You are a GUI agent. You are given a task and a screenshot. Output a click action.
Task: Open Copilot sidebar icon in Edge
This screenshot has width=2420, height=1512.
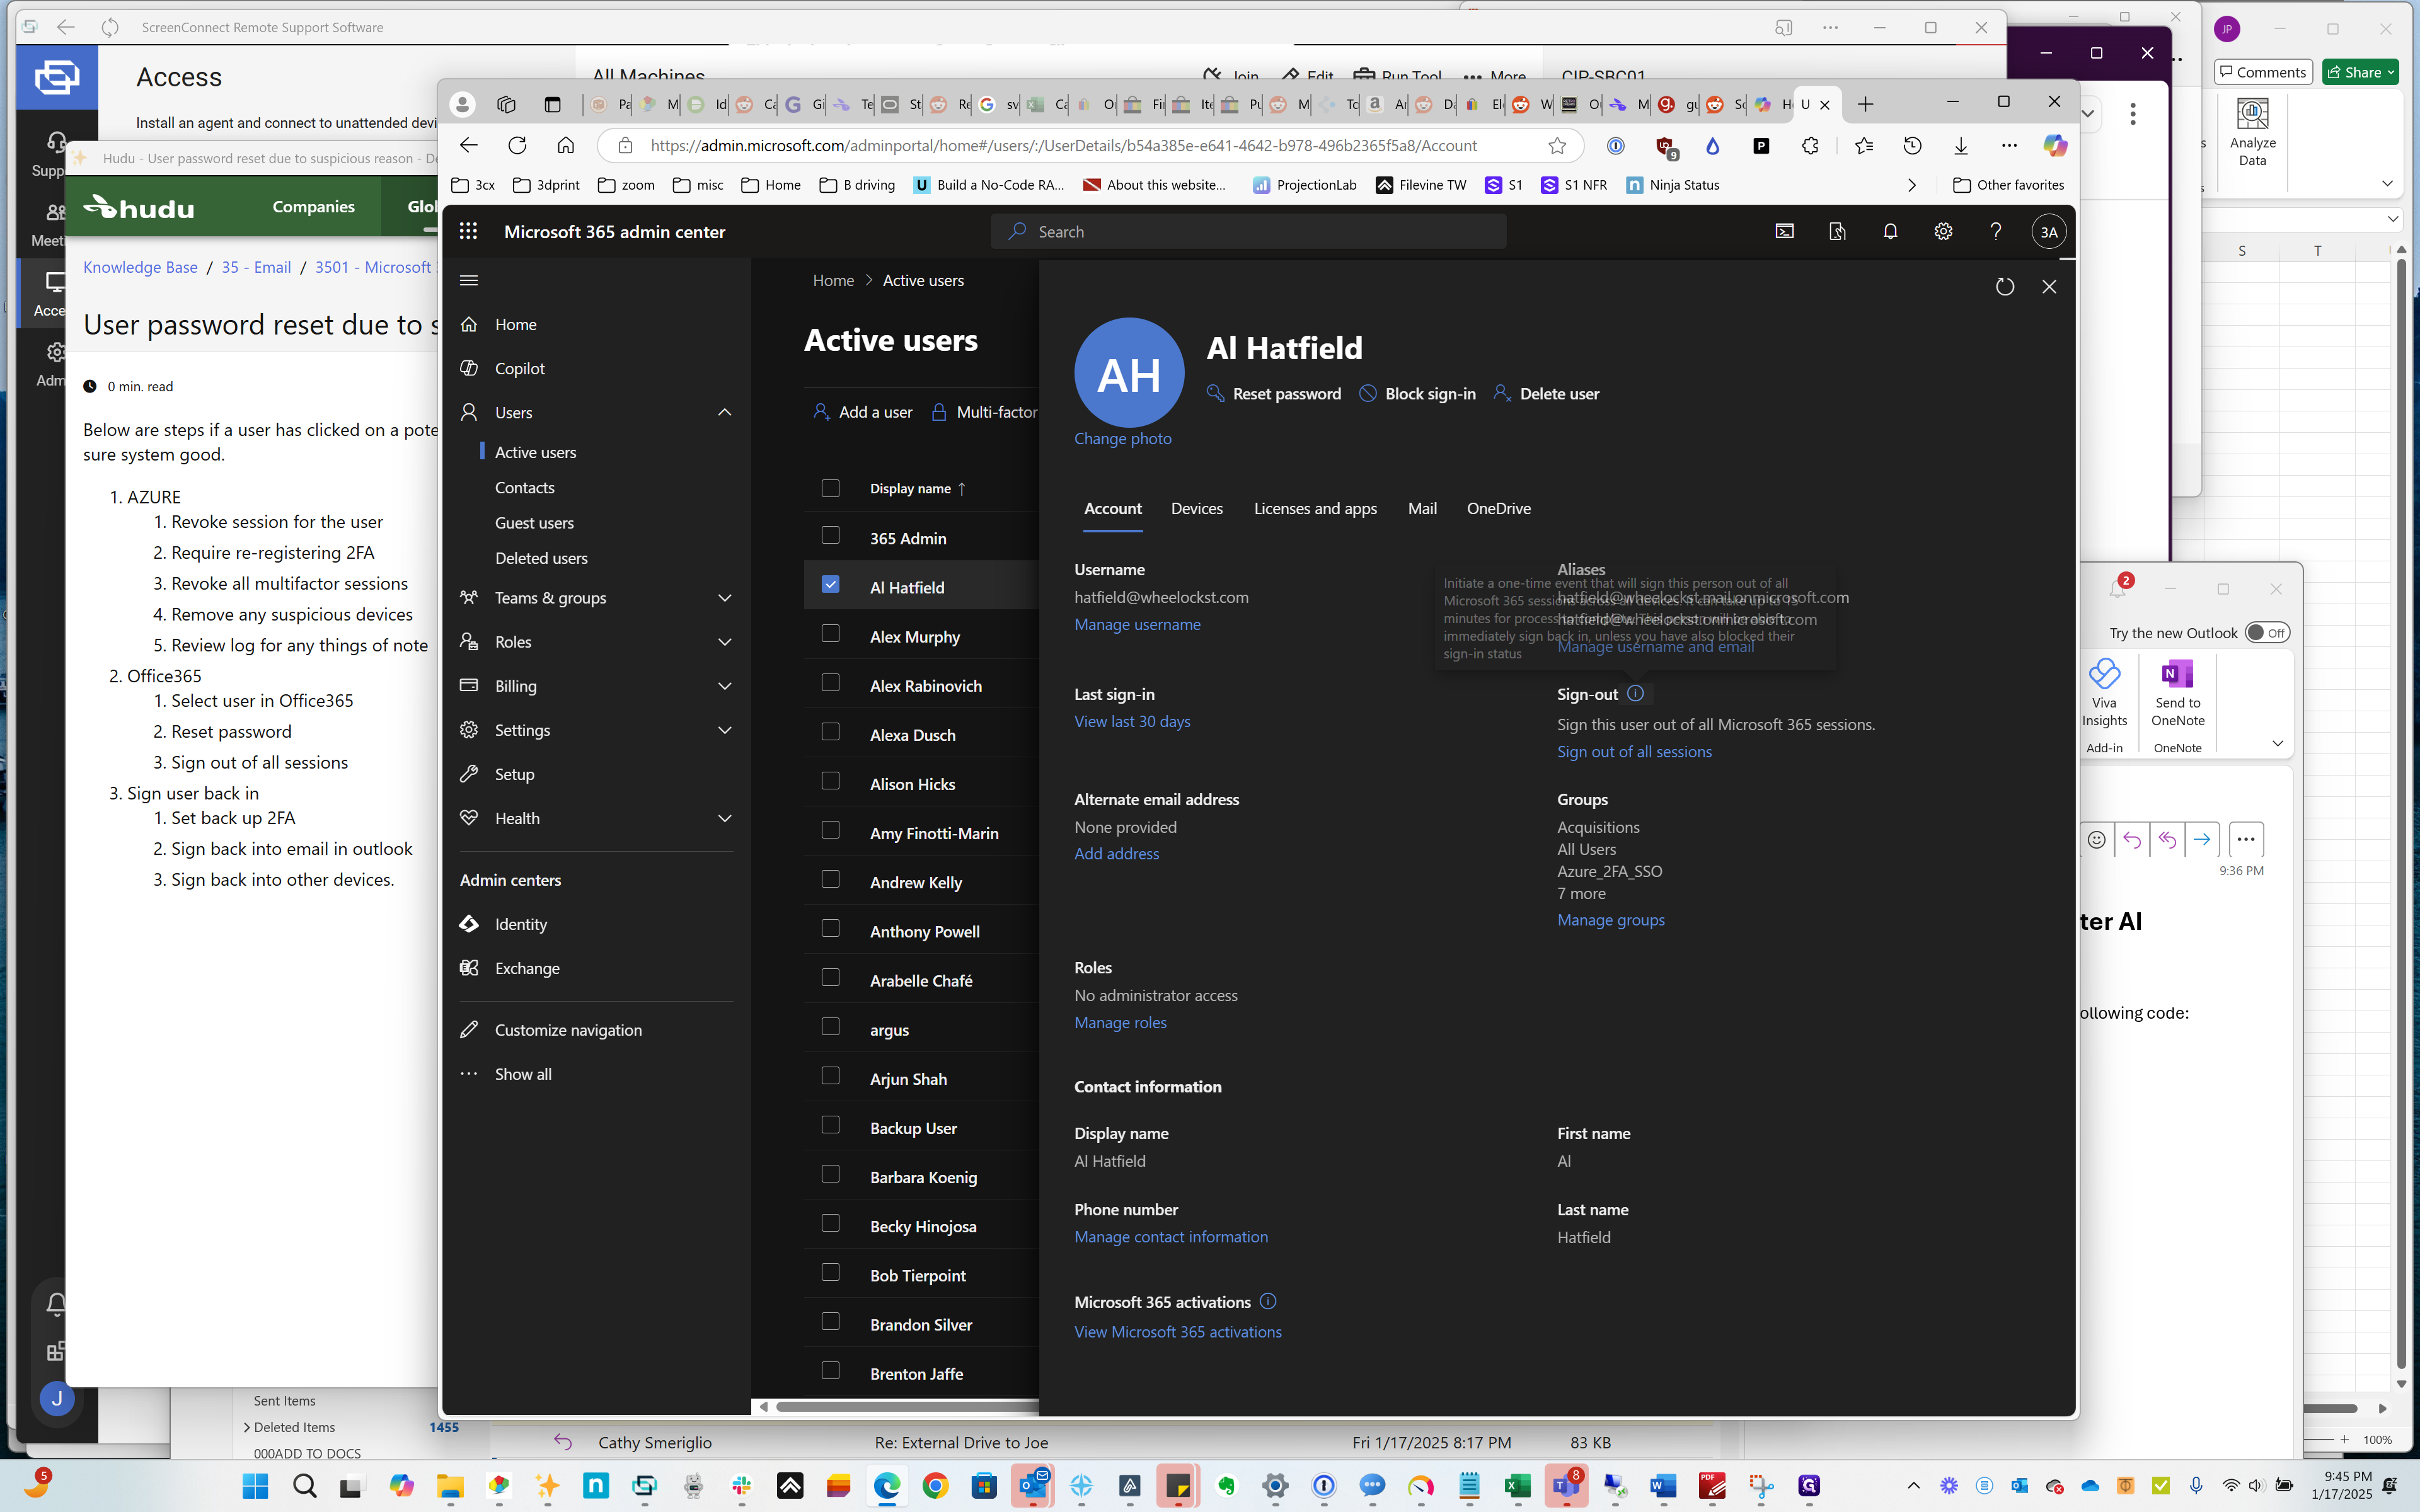[2055, 146]
